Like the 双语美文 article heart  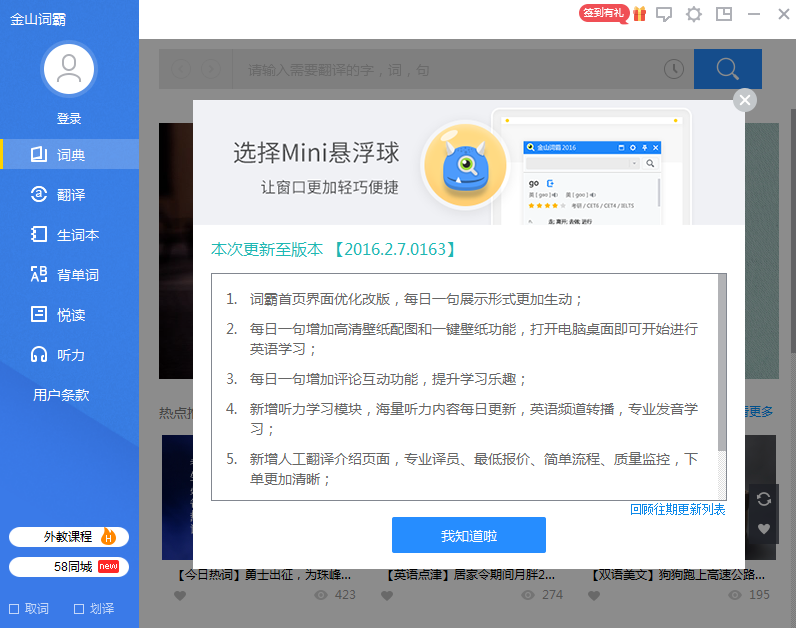pos(594,596)
